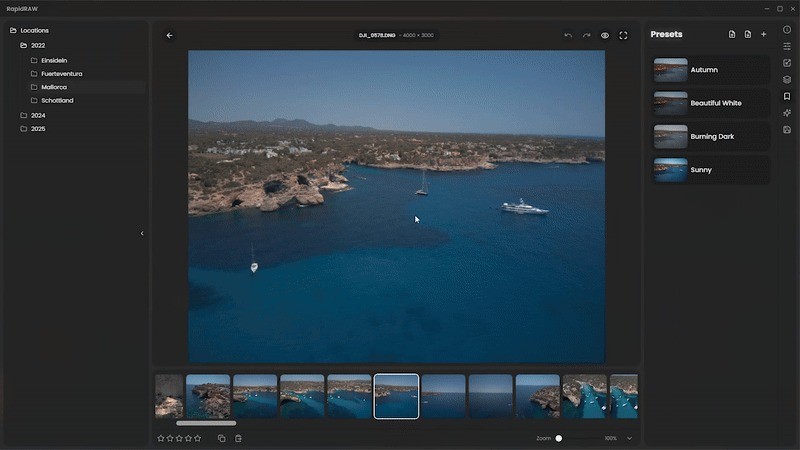Click the add new preset plus icon
This screenshot has height=450, width=800.
coord(763,34)
